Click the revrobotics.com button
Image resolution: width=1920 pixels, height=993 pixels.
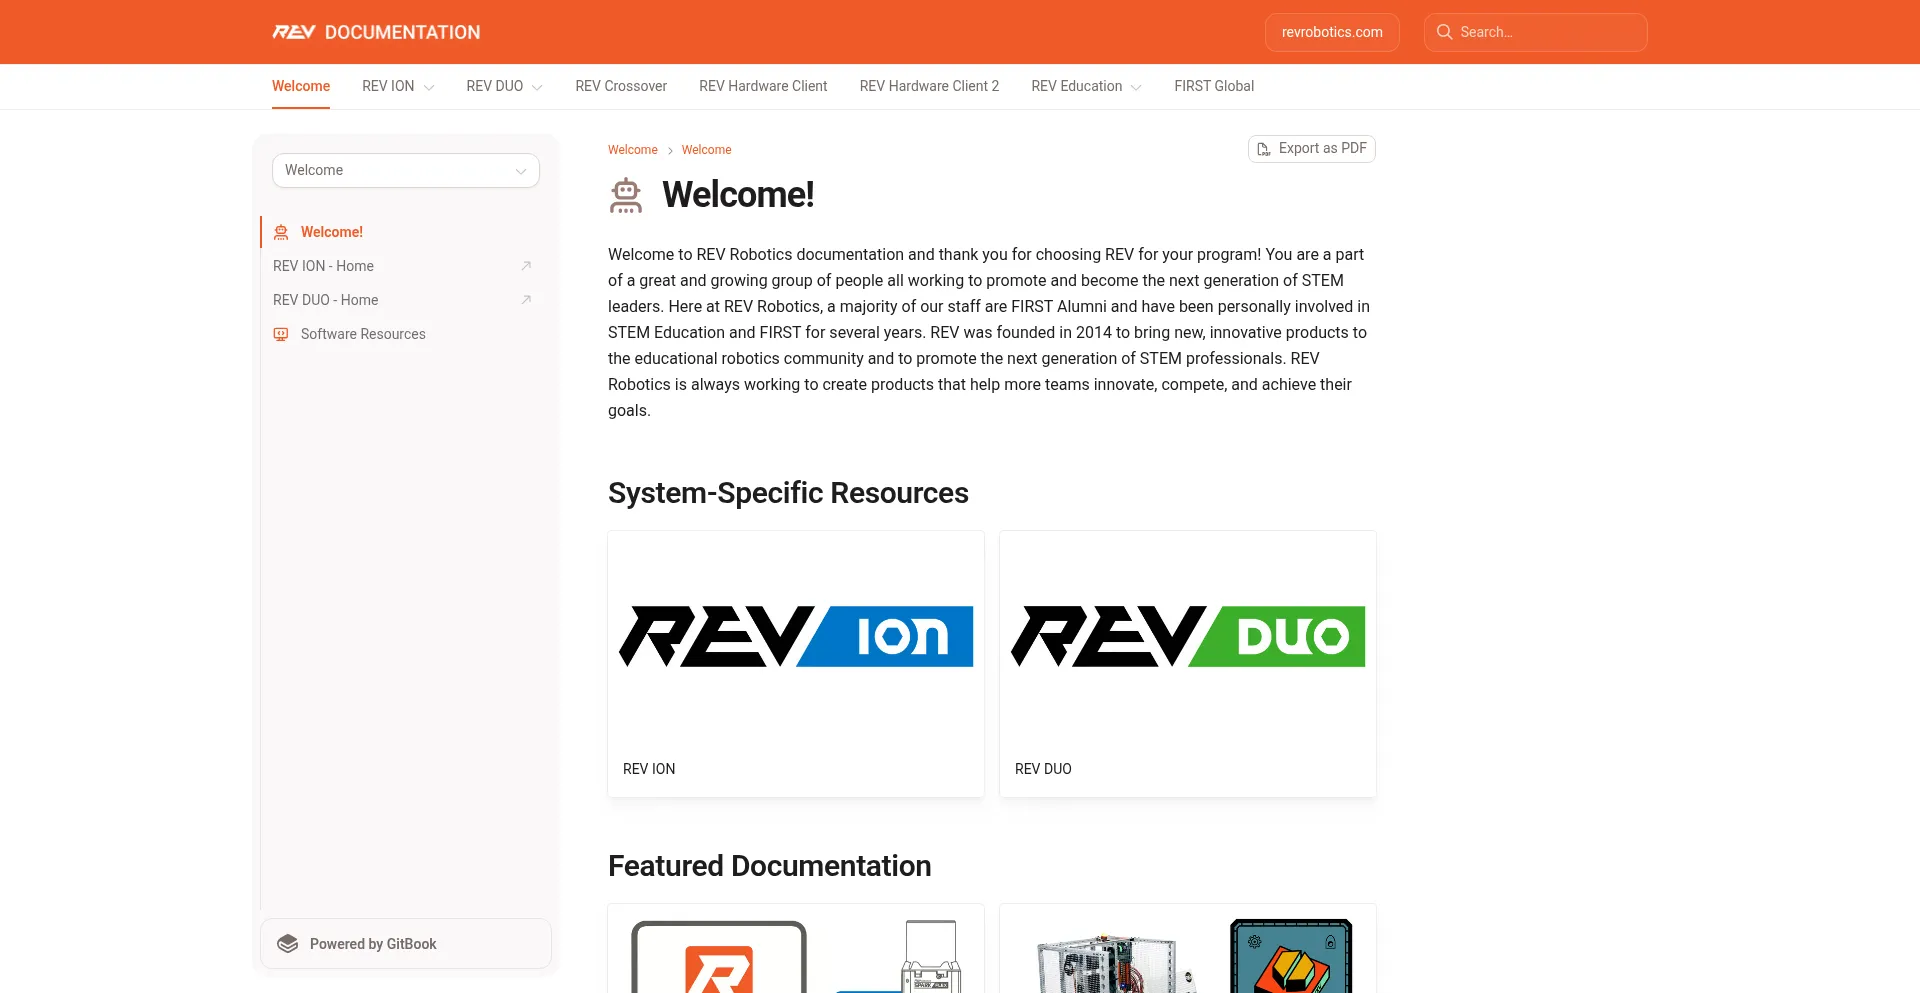click(1332, 32)
